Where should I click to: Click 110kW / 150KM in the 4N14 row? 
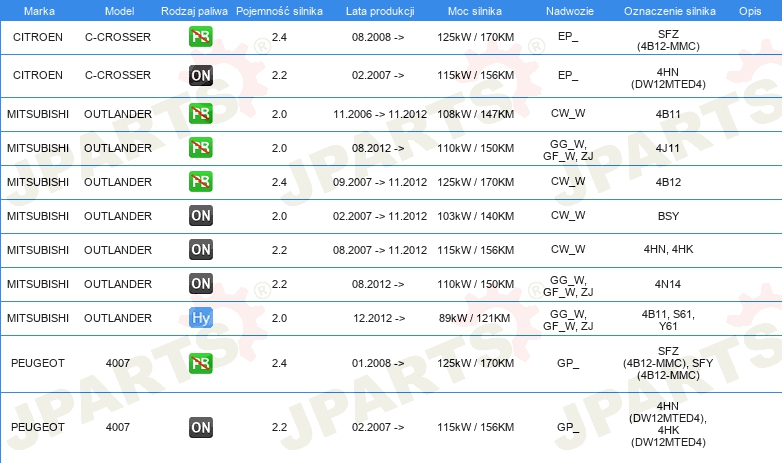pos(475,284)
